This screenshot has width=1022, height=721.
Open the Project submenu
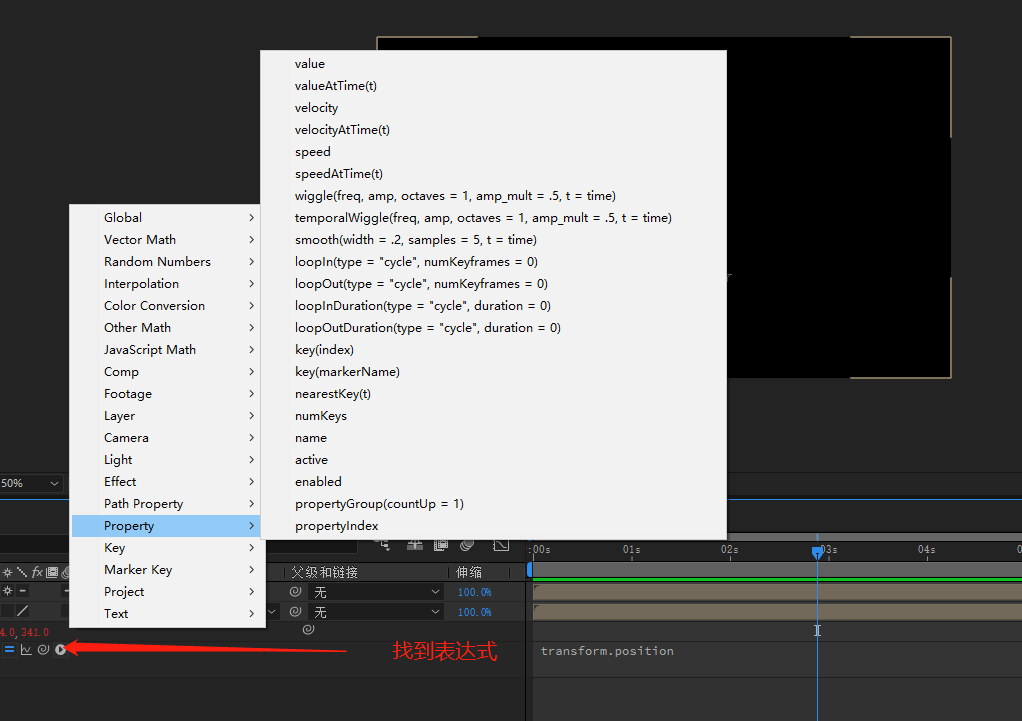coord(168,592)
